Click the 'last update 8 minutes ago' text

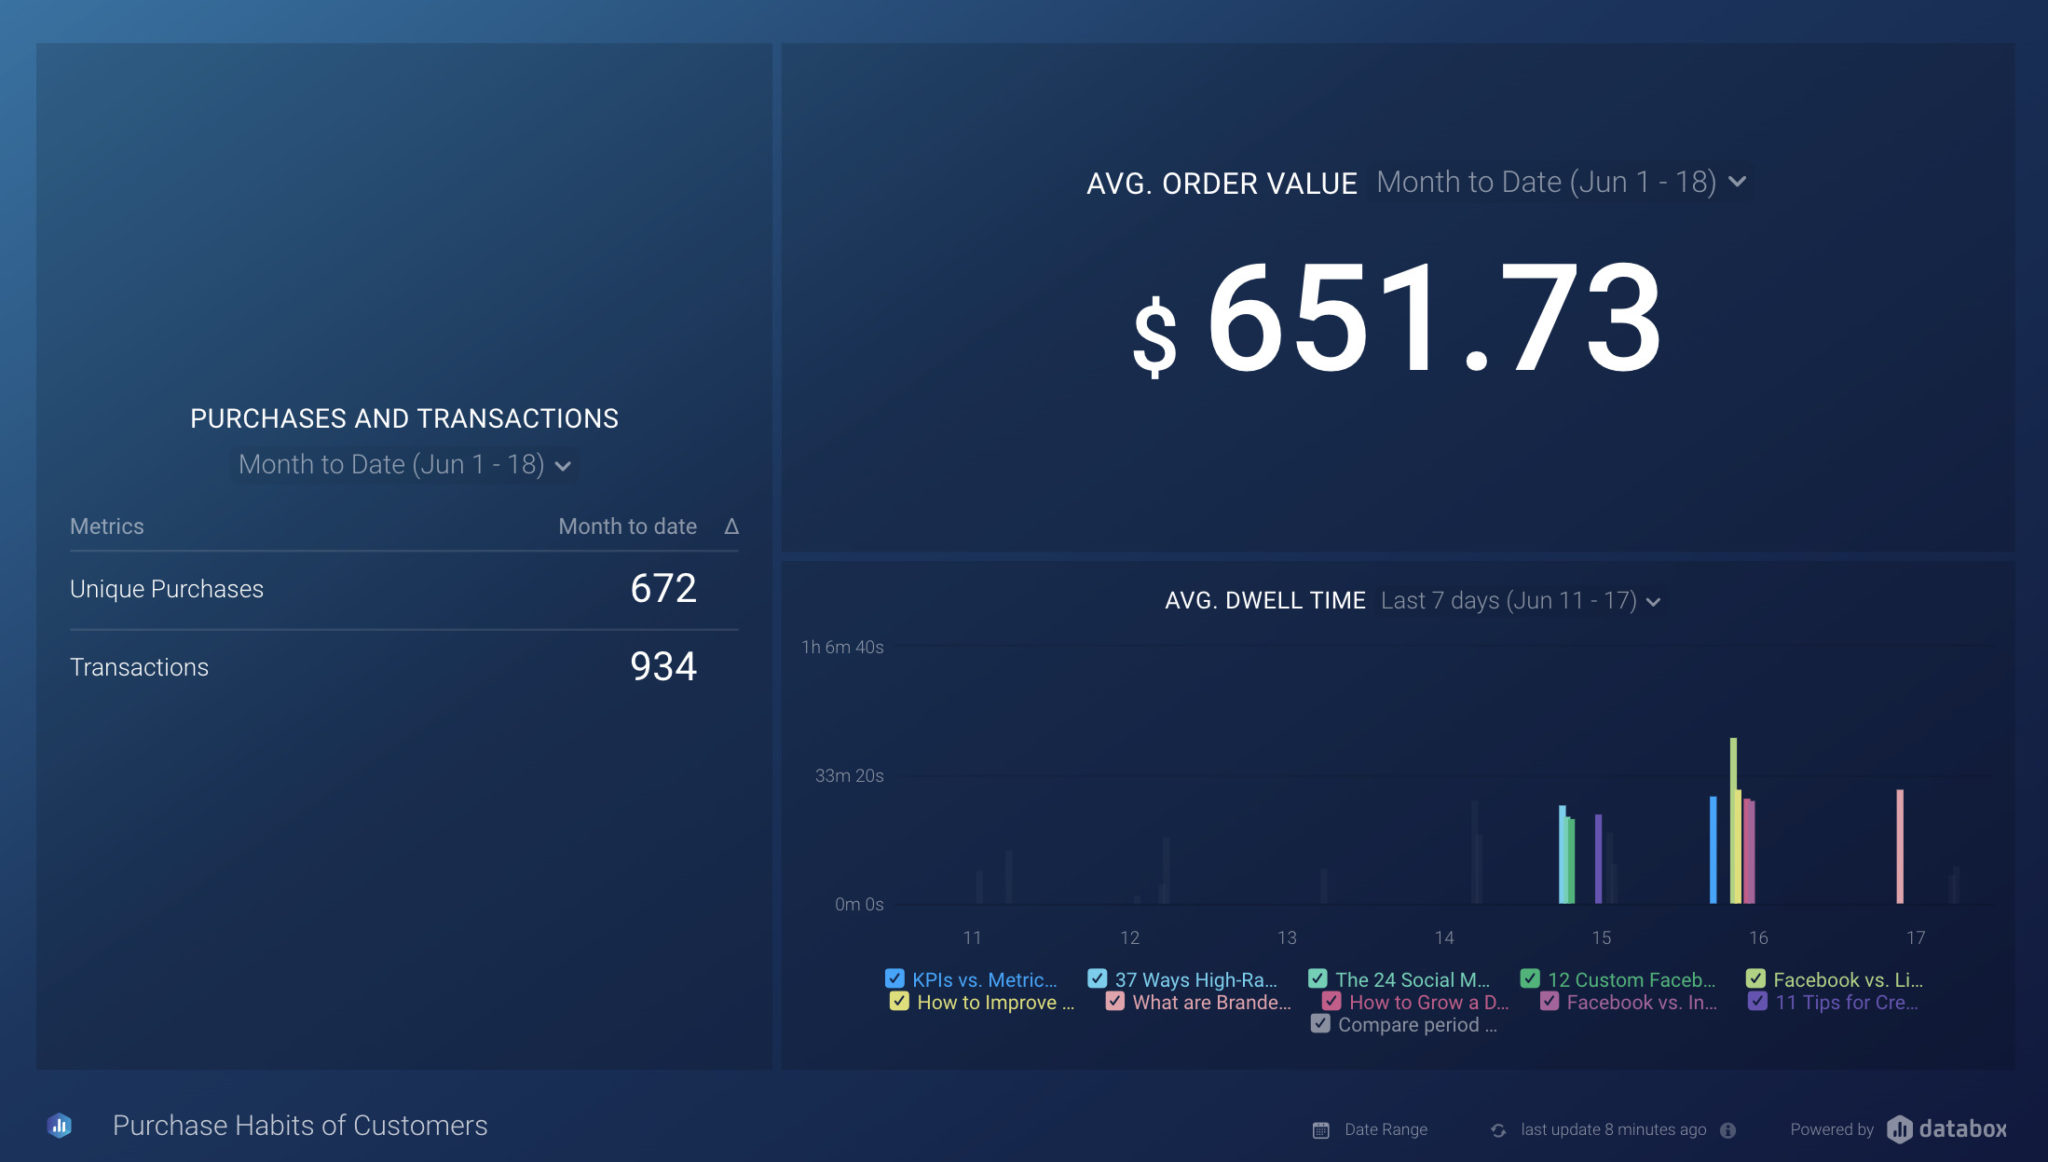[1612, 1129]
